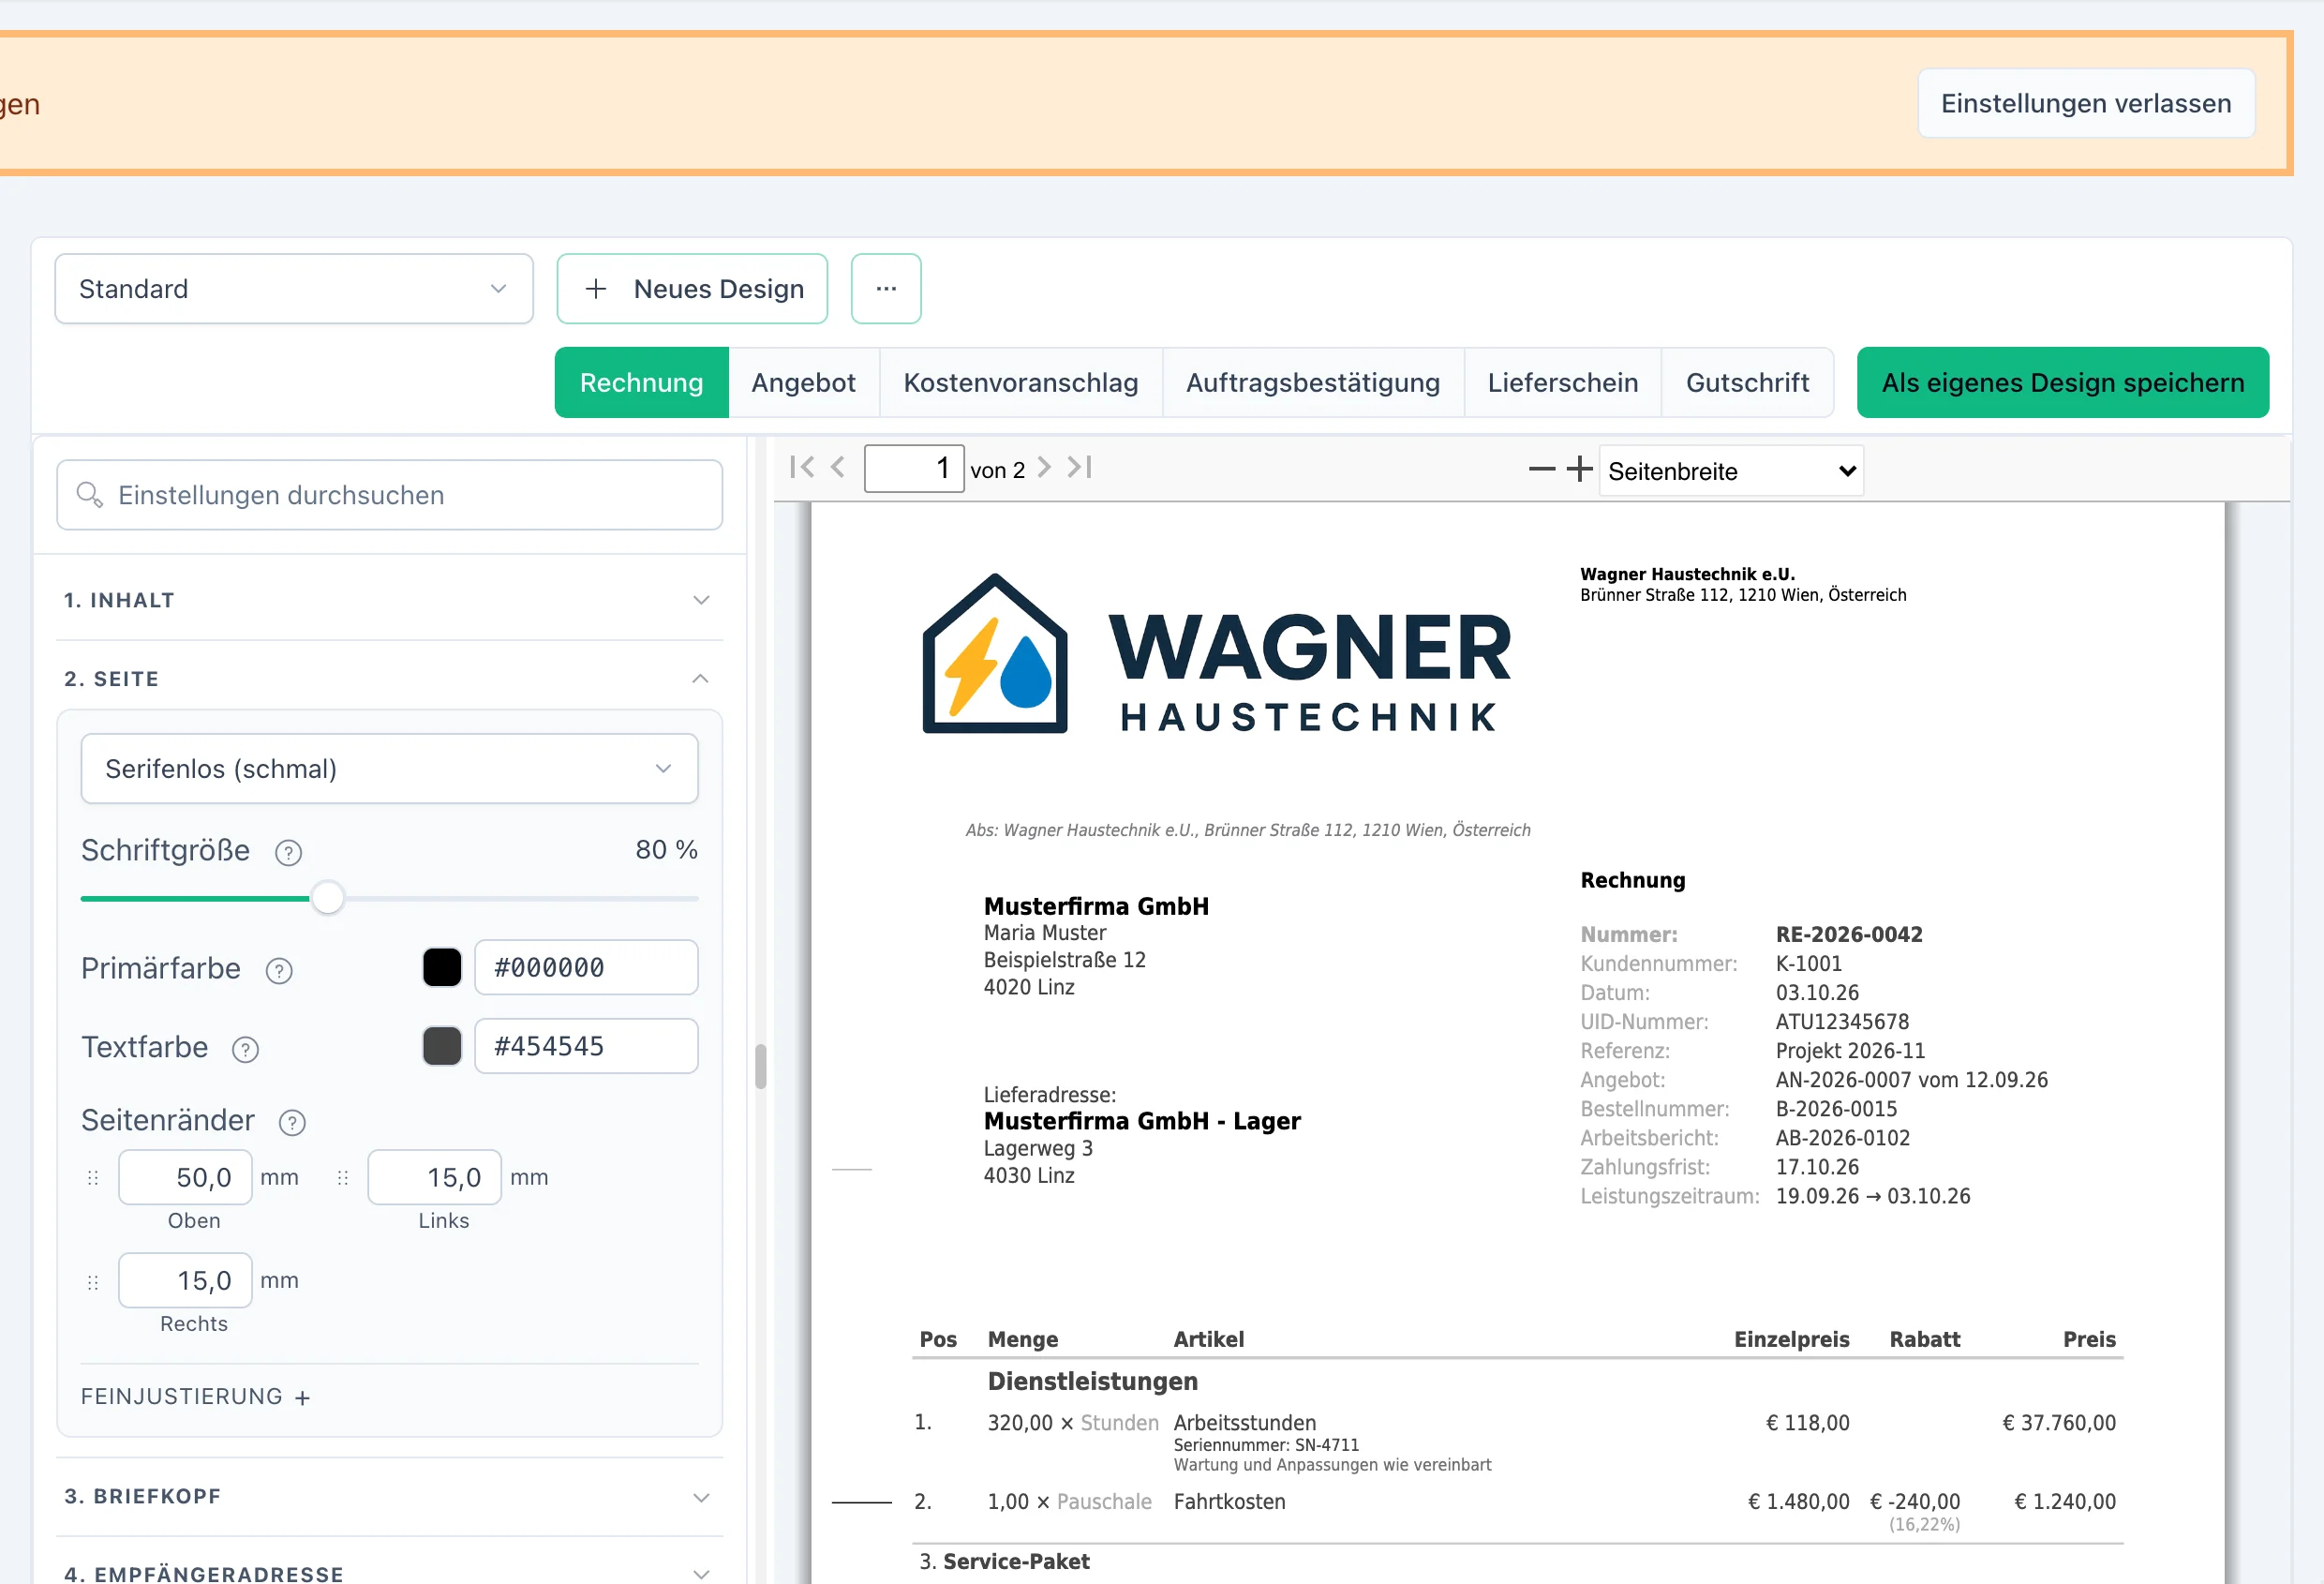
Task: Go to first page of preview
Action: 802,467
